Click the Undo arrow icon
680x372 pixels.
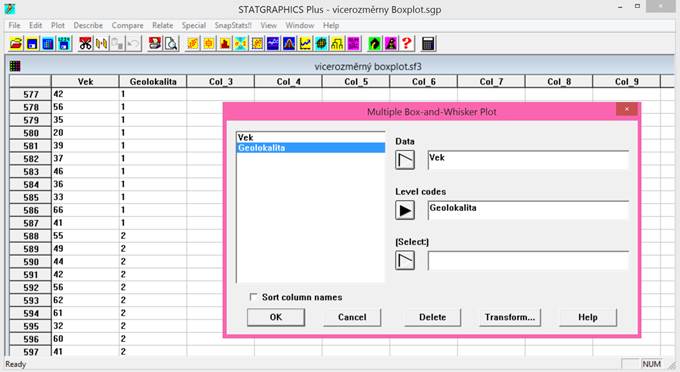click(134, 44)
